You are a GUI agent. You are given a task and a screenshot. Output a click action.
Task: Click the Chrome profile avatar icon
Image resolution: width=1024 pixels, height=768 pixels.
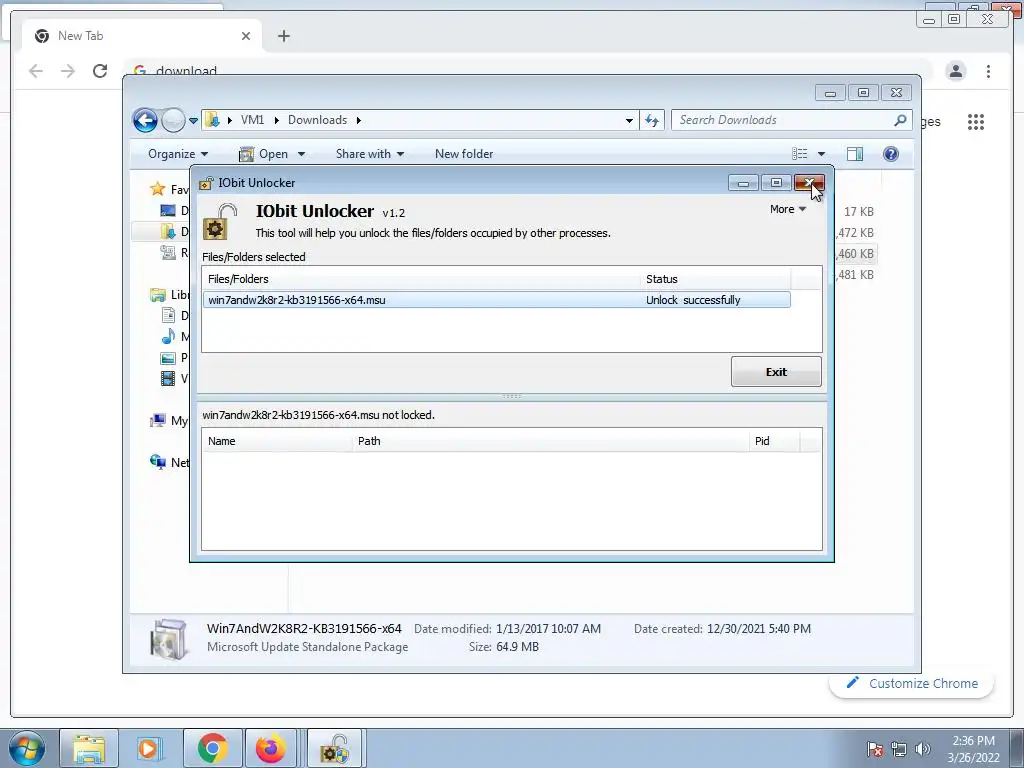[x=955, y=71]
